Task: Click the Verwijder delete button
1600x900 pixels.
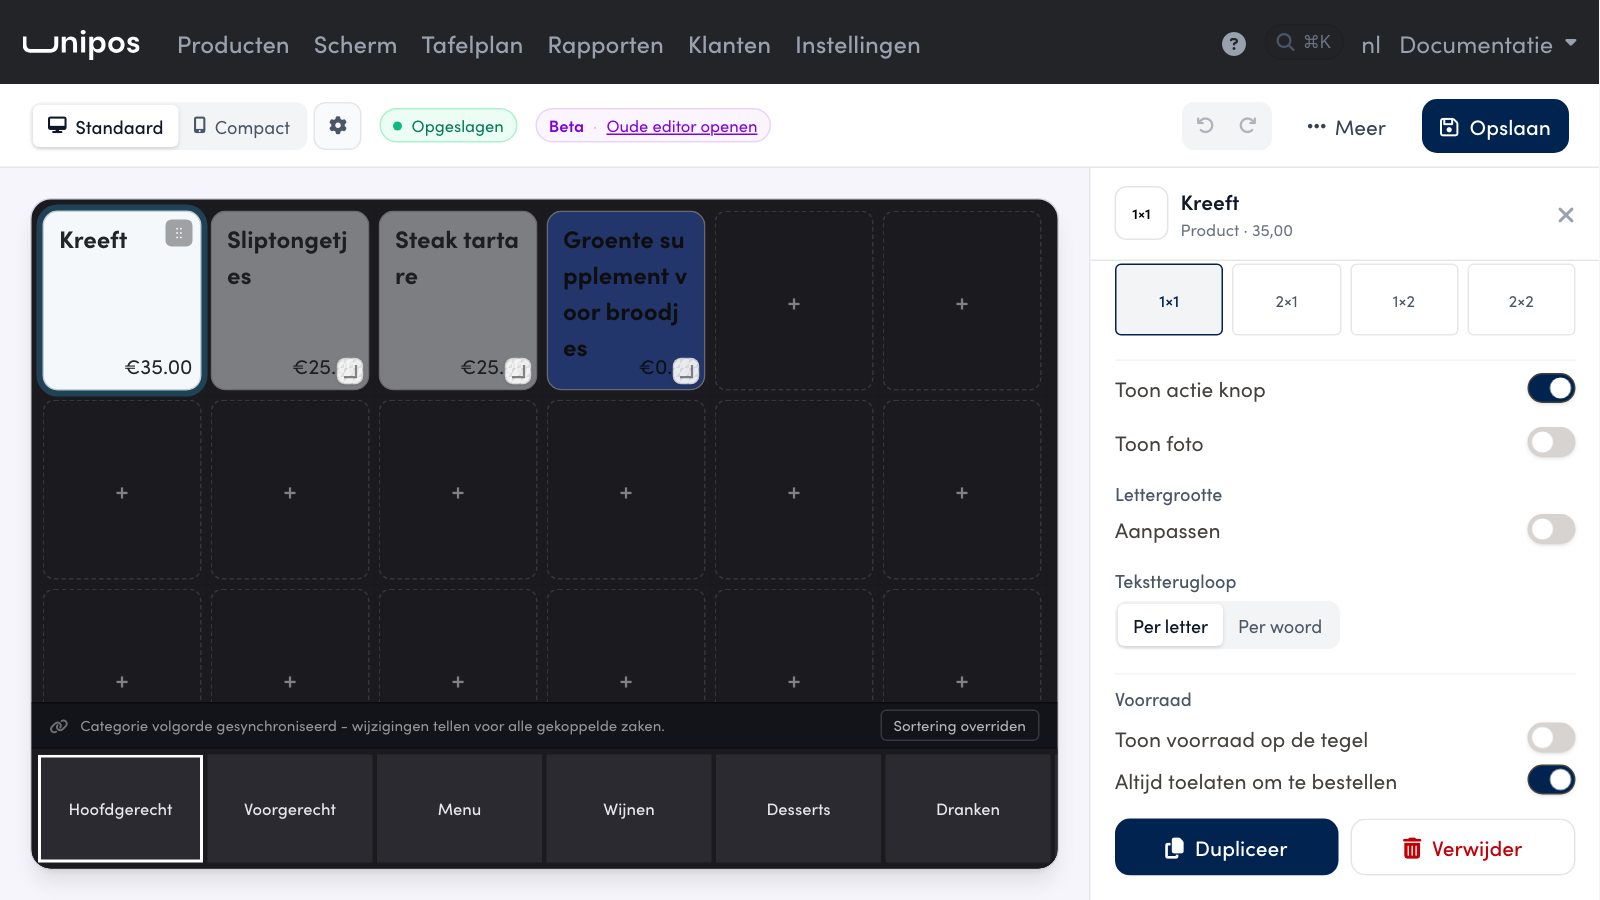Action: point(1462,847)
